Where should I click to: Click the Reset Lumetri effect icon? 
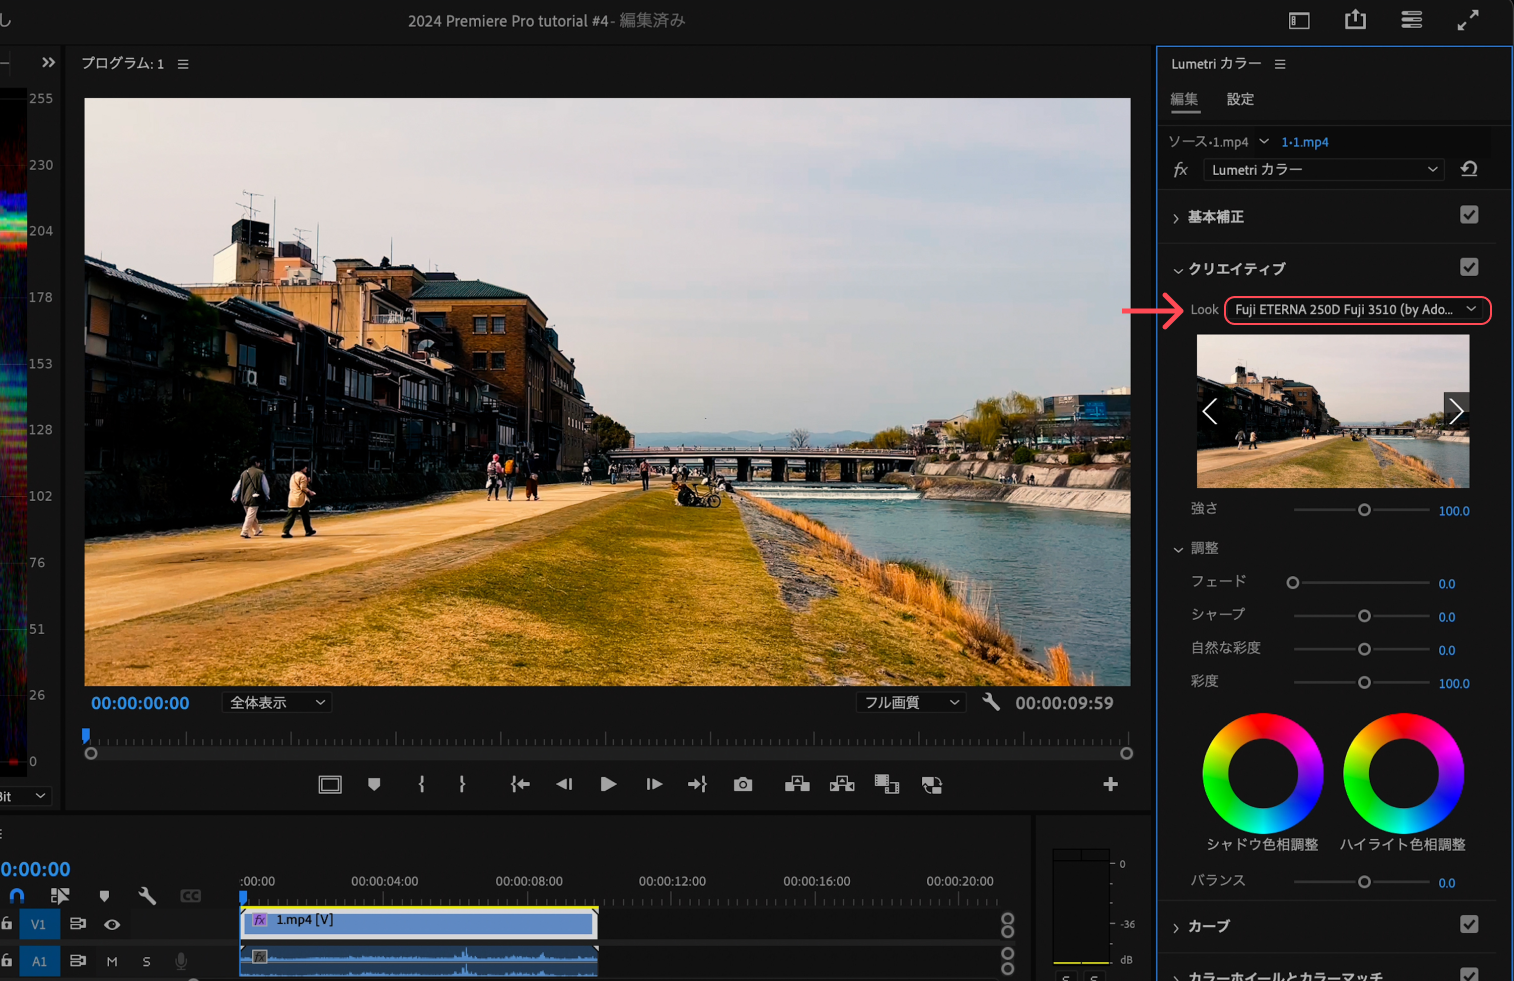pyautogui.click(x=1469, y=169)
